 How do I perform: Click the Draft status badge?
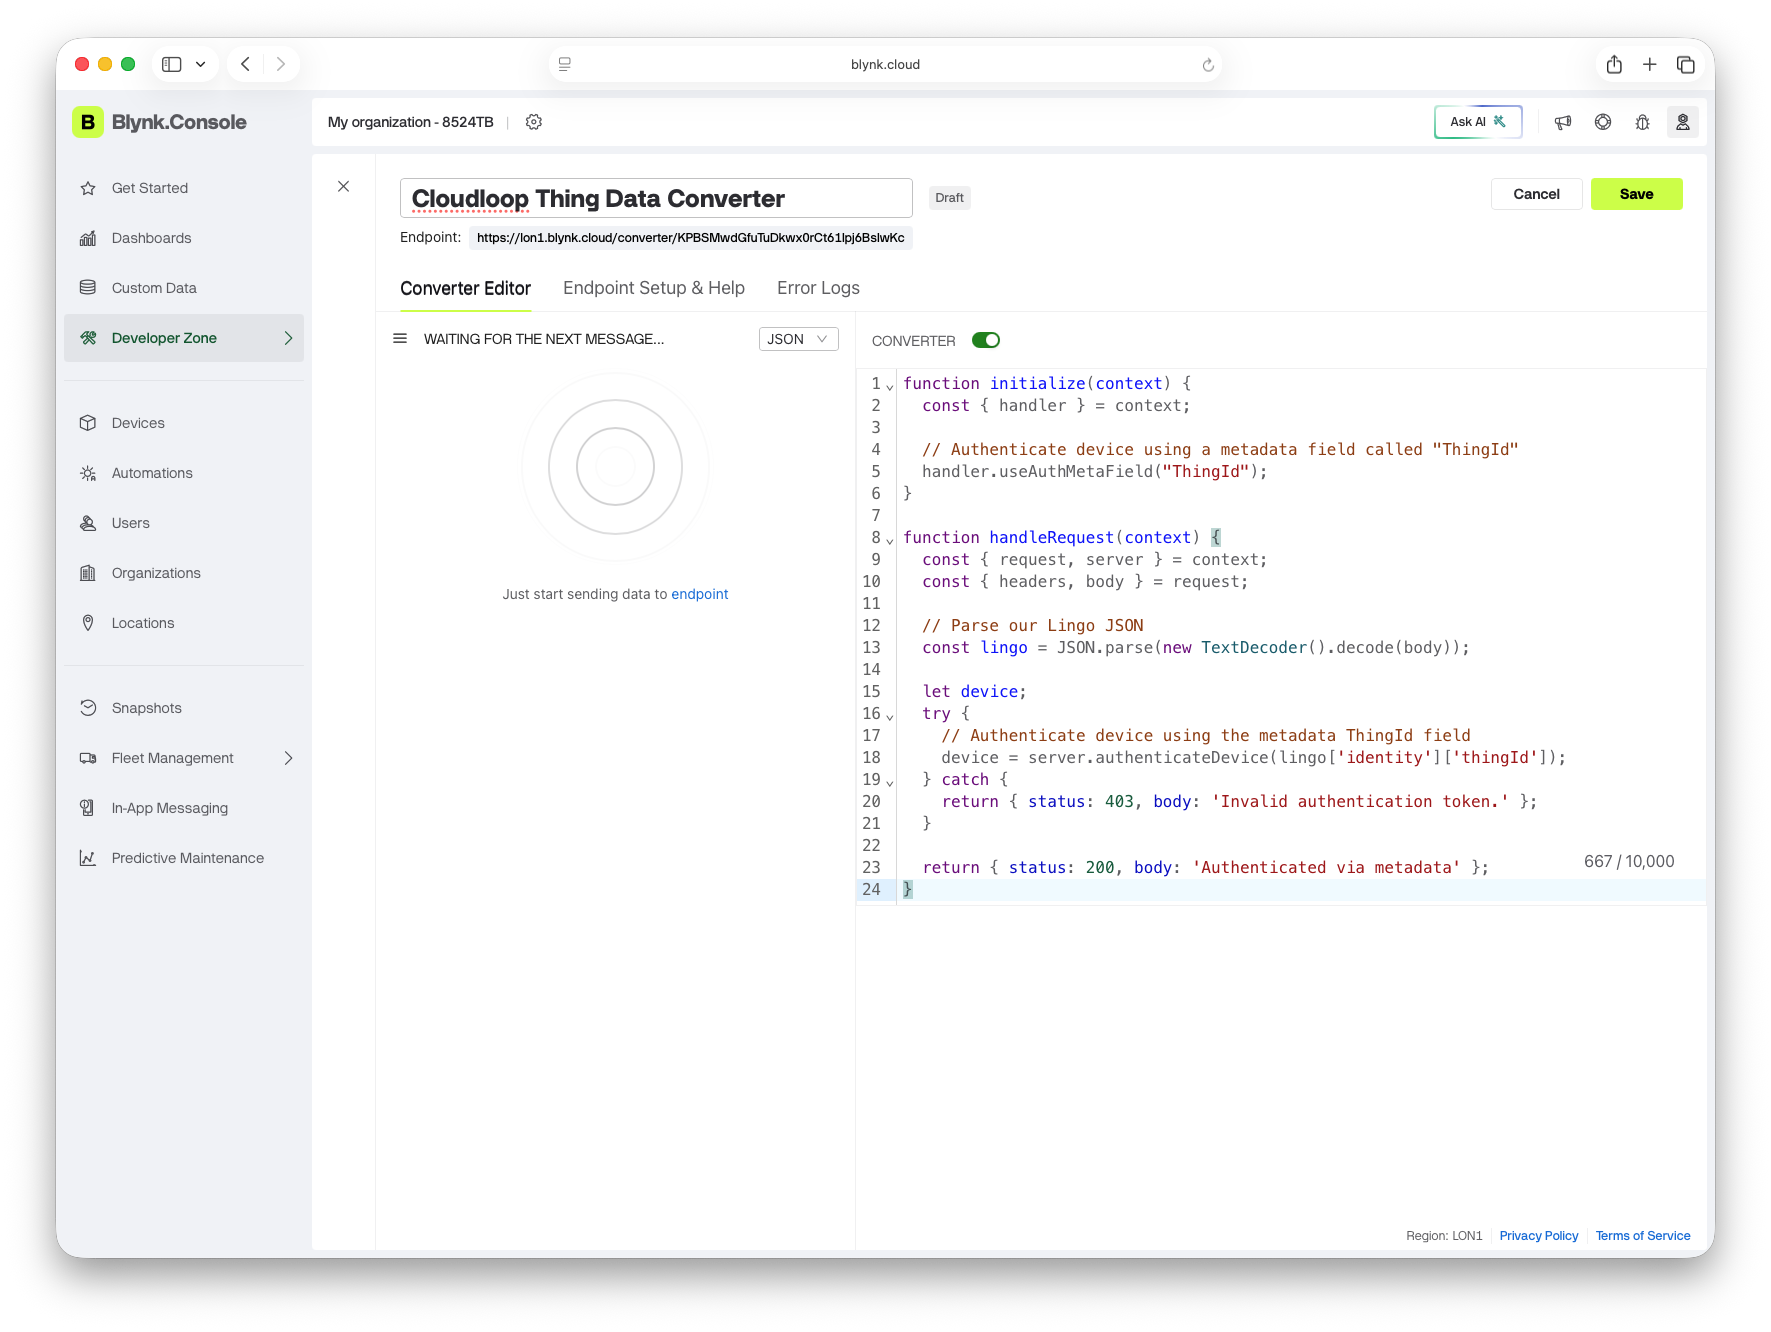click(x=949, y=198)
